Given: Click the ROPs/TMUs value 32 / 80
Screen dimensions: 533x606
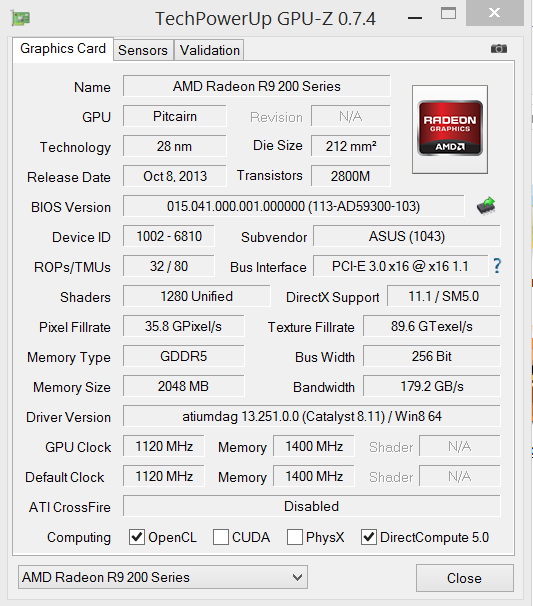Looking at the screenshot, I should (169, 266).
